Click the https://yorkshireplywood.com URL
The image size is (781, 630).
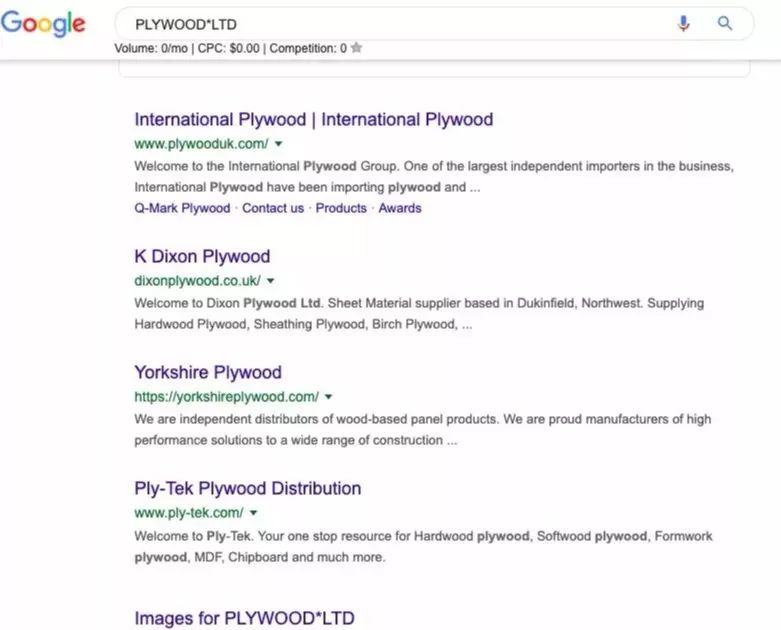click(226, 397)
